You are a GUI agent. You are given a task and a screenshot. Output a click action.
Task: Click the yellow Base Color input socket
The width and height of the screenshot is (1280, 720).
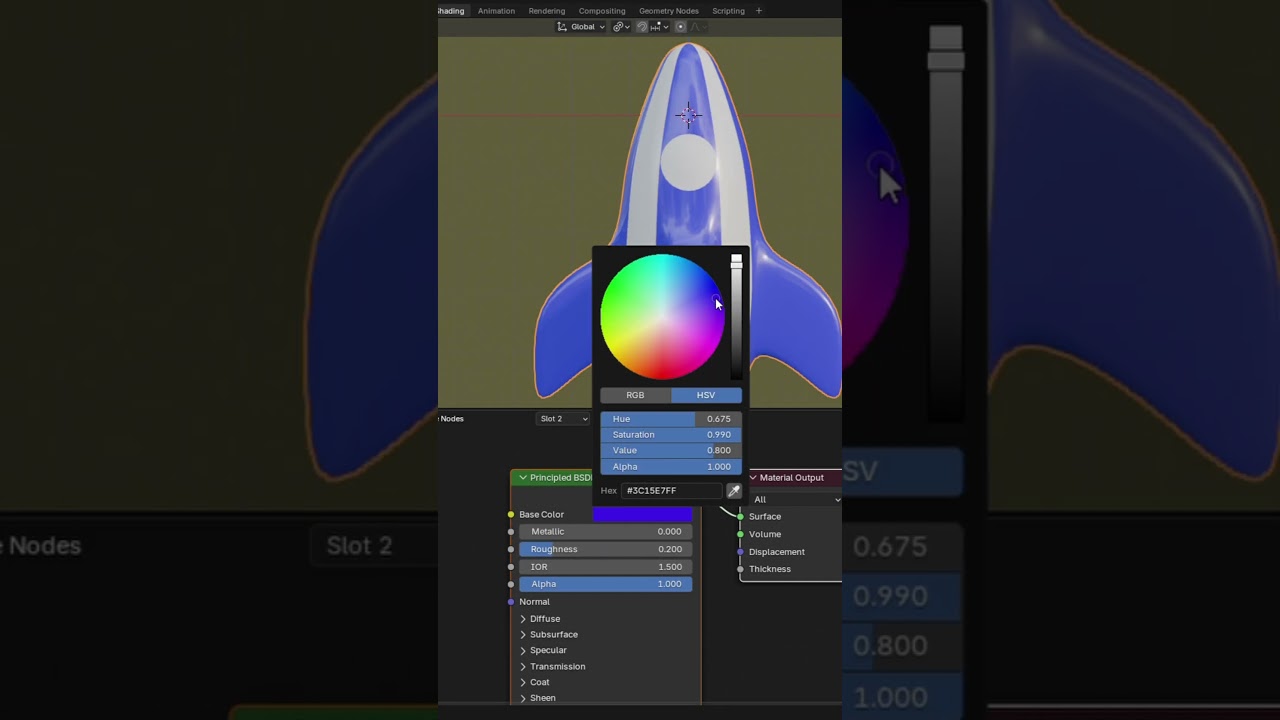pyautogui.click(x=511, y=515)
